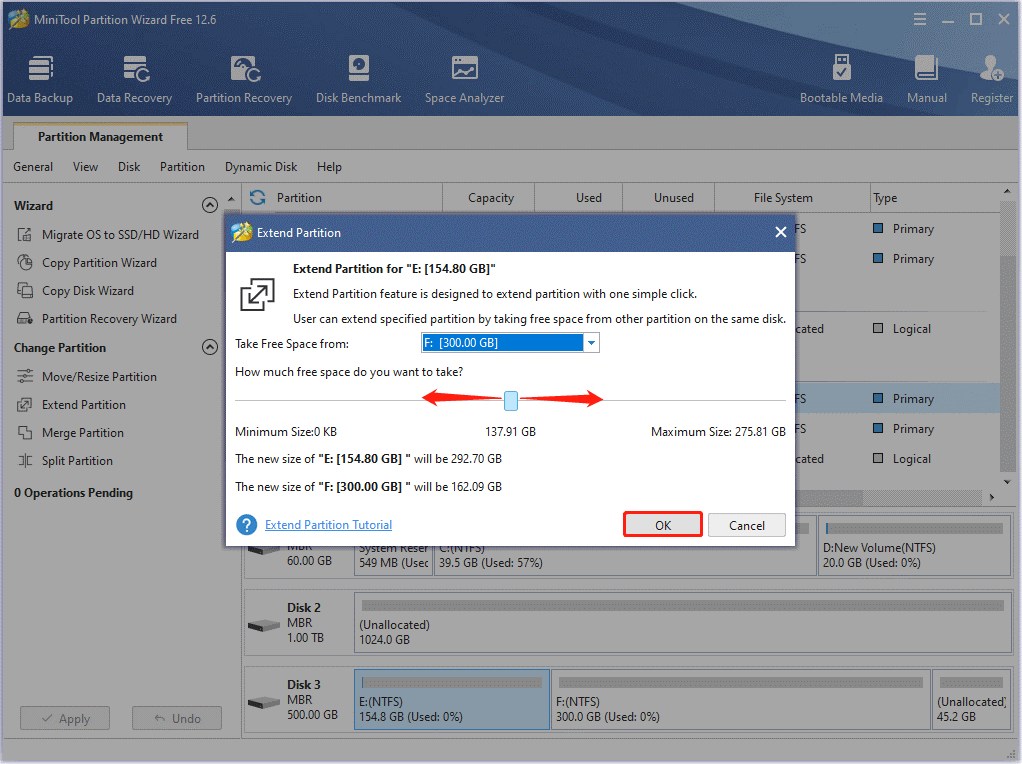Screen dimensions: 1022x764
Task: Click the Disk 2 drive icon
Action: tap(264, 626)
